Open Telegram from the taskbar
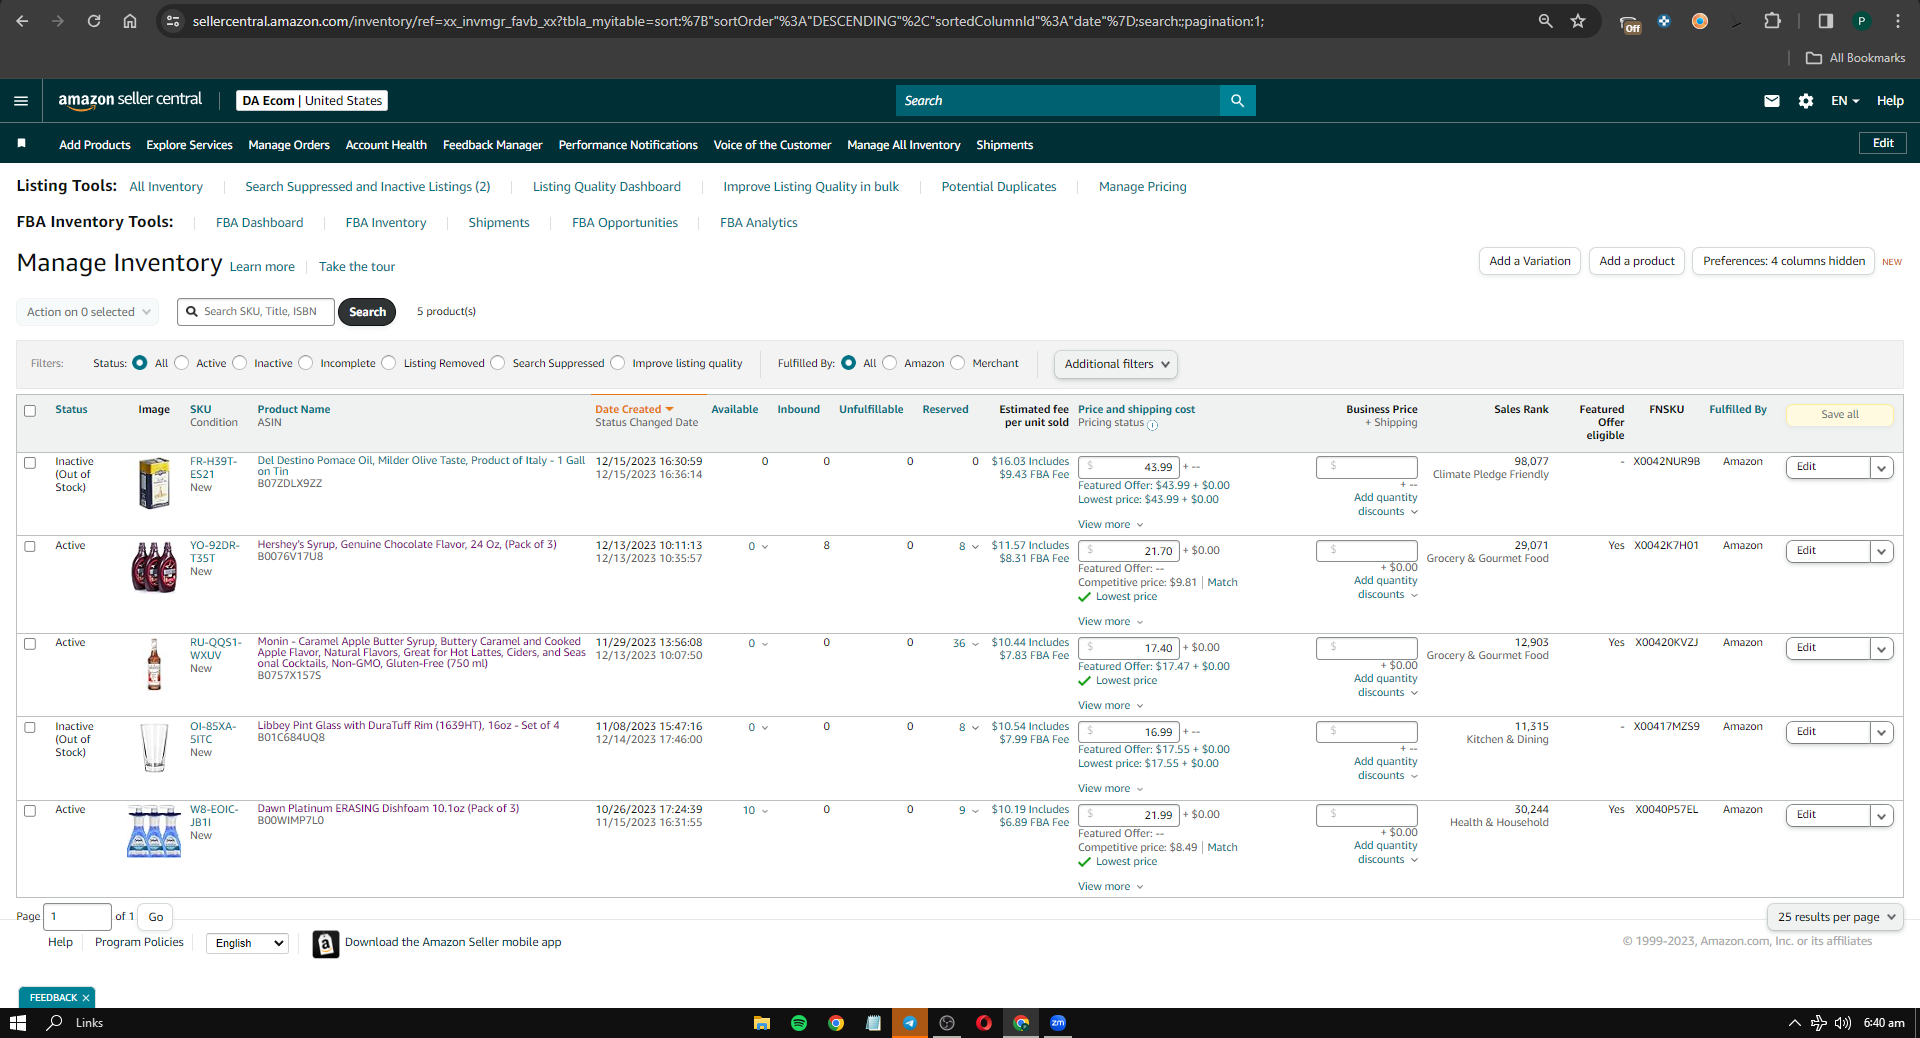The image size is (1920, 1038). tap(910, 1023)
